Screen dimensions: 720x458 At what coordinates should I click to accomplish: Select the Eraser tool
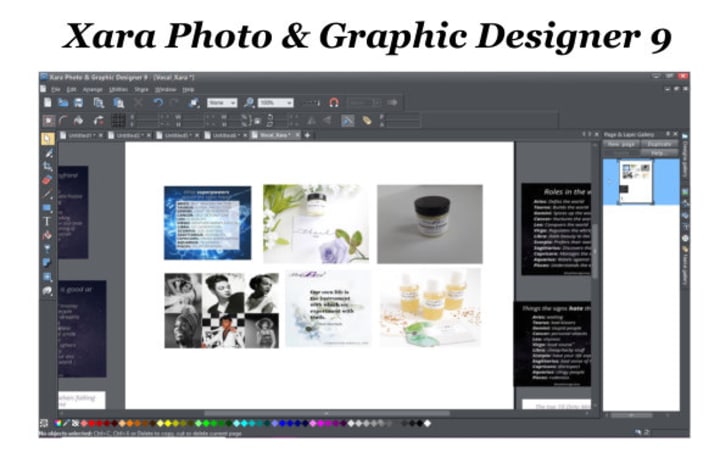(x=48, y=180)
